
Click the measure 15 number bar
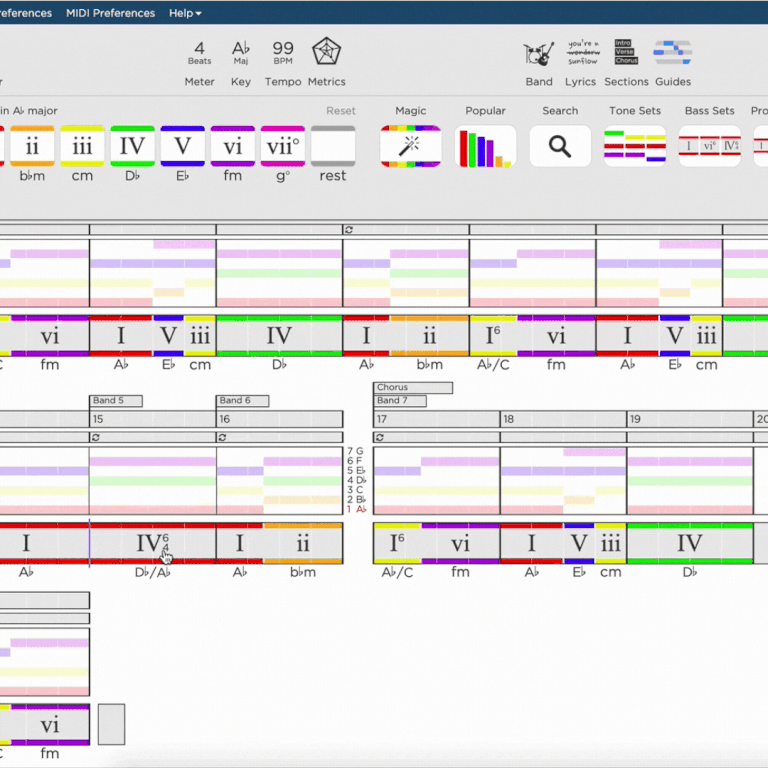pyautogui.click(x=152, y=419)
